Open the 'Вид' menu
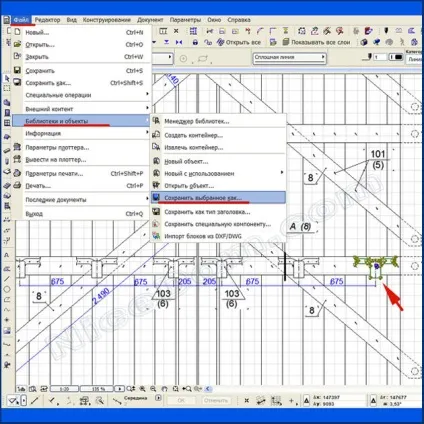The height and width of the screenshot is (424, 424). coord(72,20)
